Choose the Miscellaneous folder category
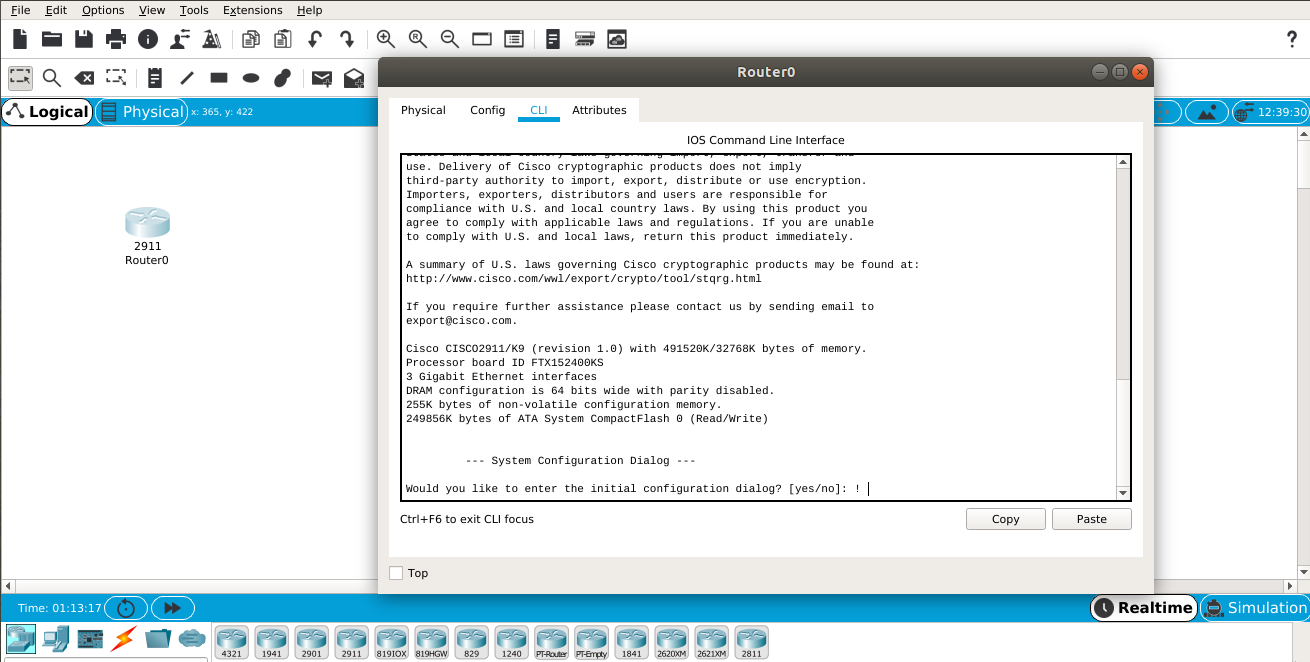Screen dimensions: 1310x662 [158, 638]
